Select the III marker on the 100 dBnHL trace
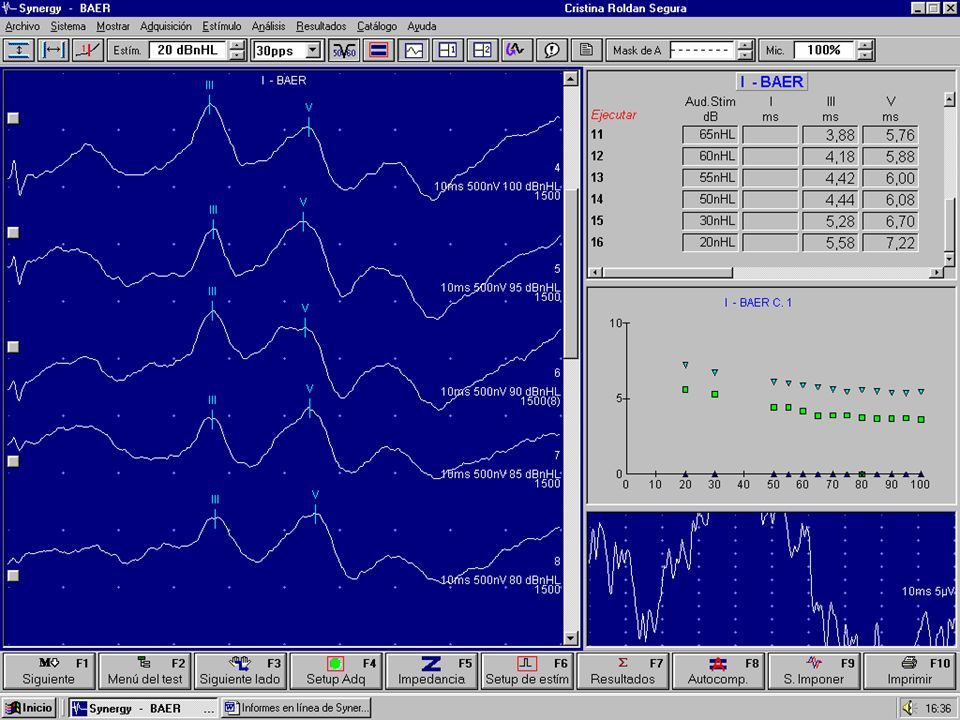This screenshot has width=960, height=720. [209, 97]
